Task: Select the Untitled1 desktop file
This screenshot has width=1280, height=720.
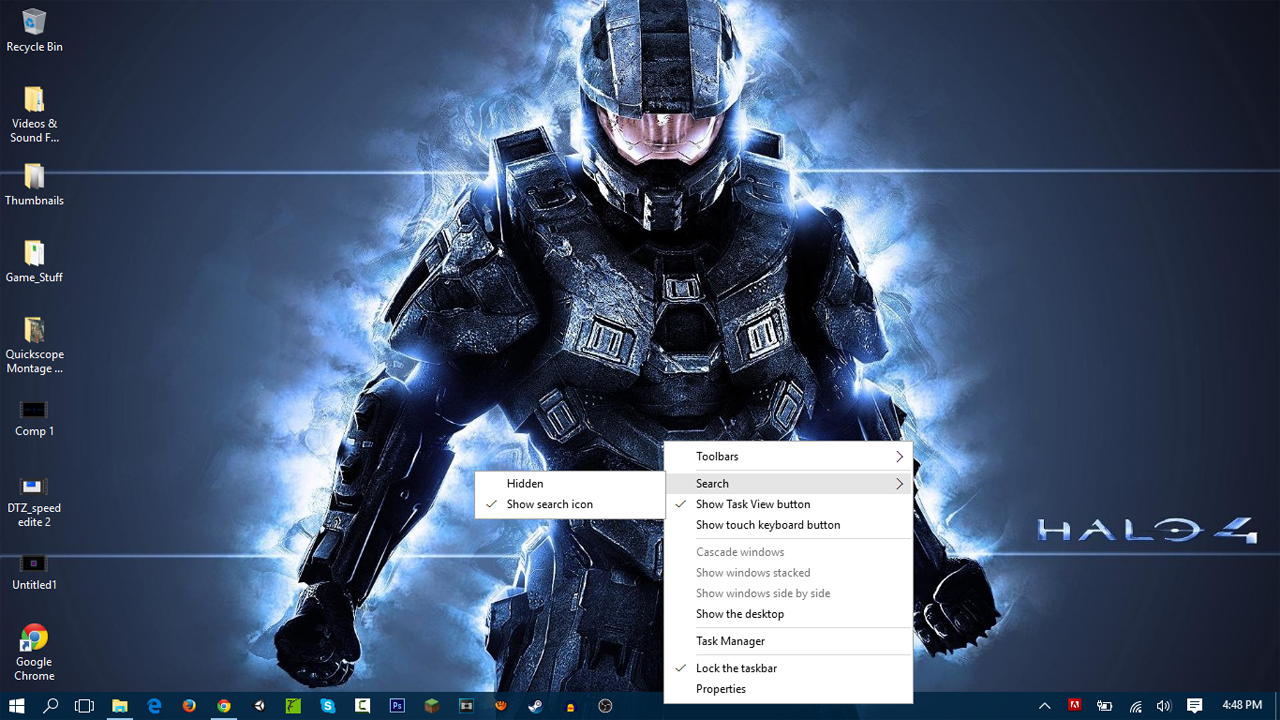Action: 34,572
